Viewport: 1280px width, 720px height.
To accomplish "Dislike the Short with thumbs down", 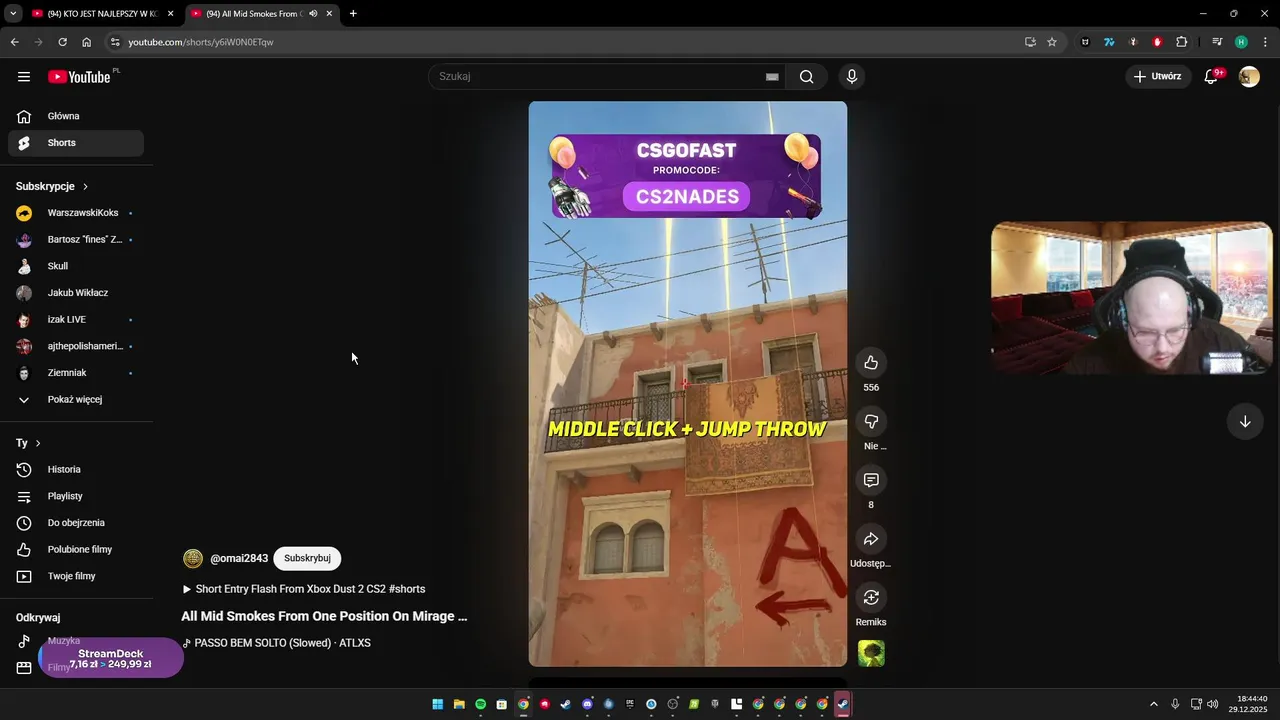I will pos(871,422).
